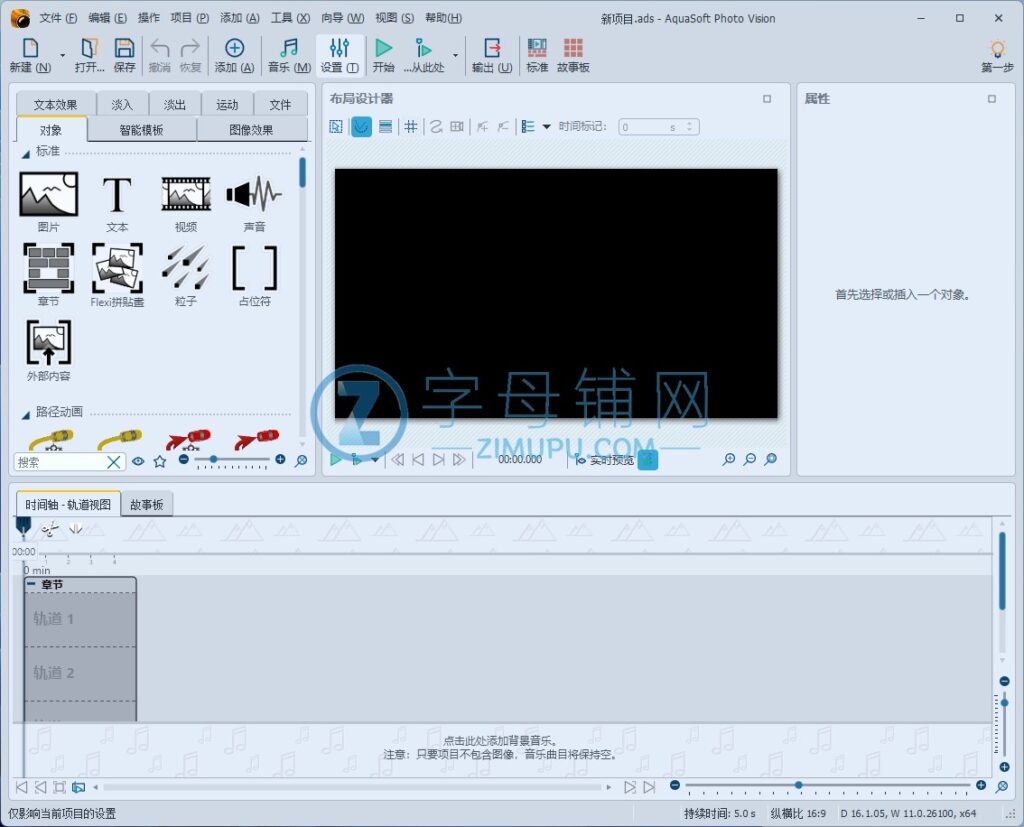Open the list options dropdown arrow
This screenshot has height=827, width=1024.
tap(547, 127)
